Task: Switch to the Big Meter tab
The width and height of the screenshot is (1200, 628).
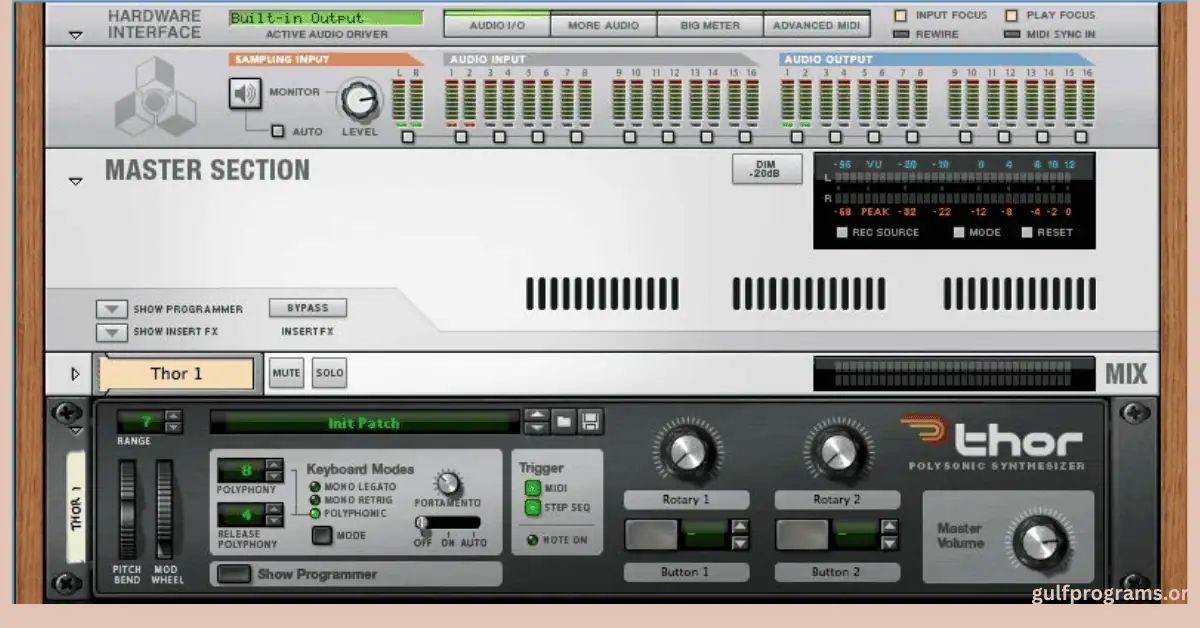Action: pos(709,25)
